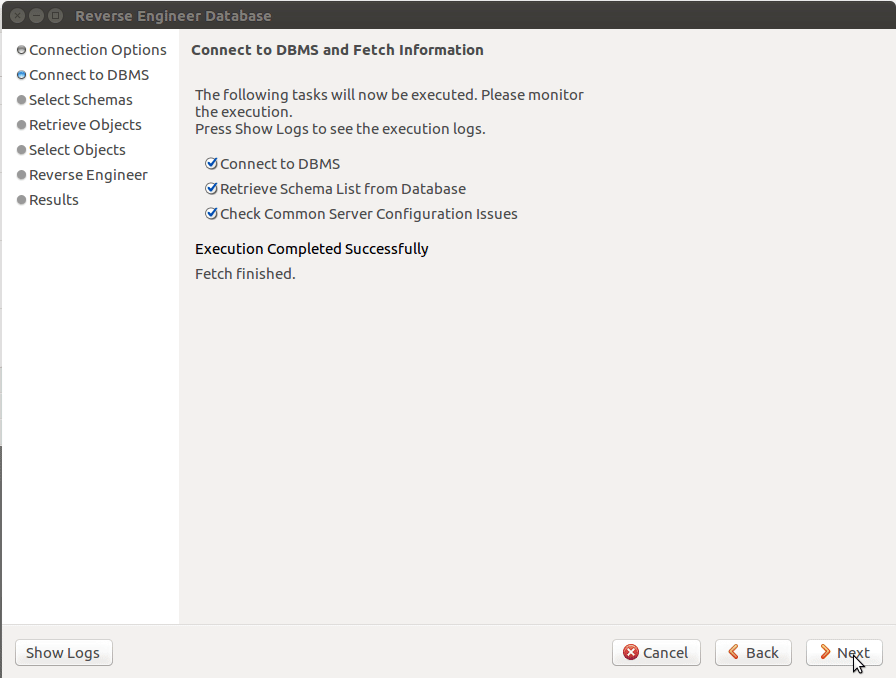Select the Connect to DBMS step

[x=88, y=75]
